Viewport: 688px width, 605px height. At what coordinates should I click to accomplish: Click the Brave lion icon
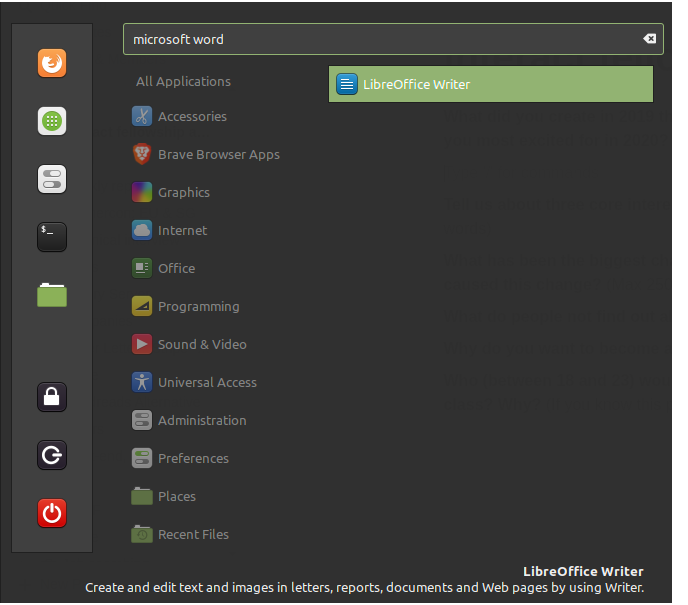pos(142,154)
